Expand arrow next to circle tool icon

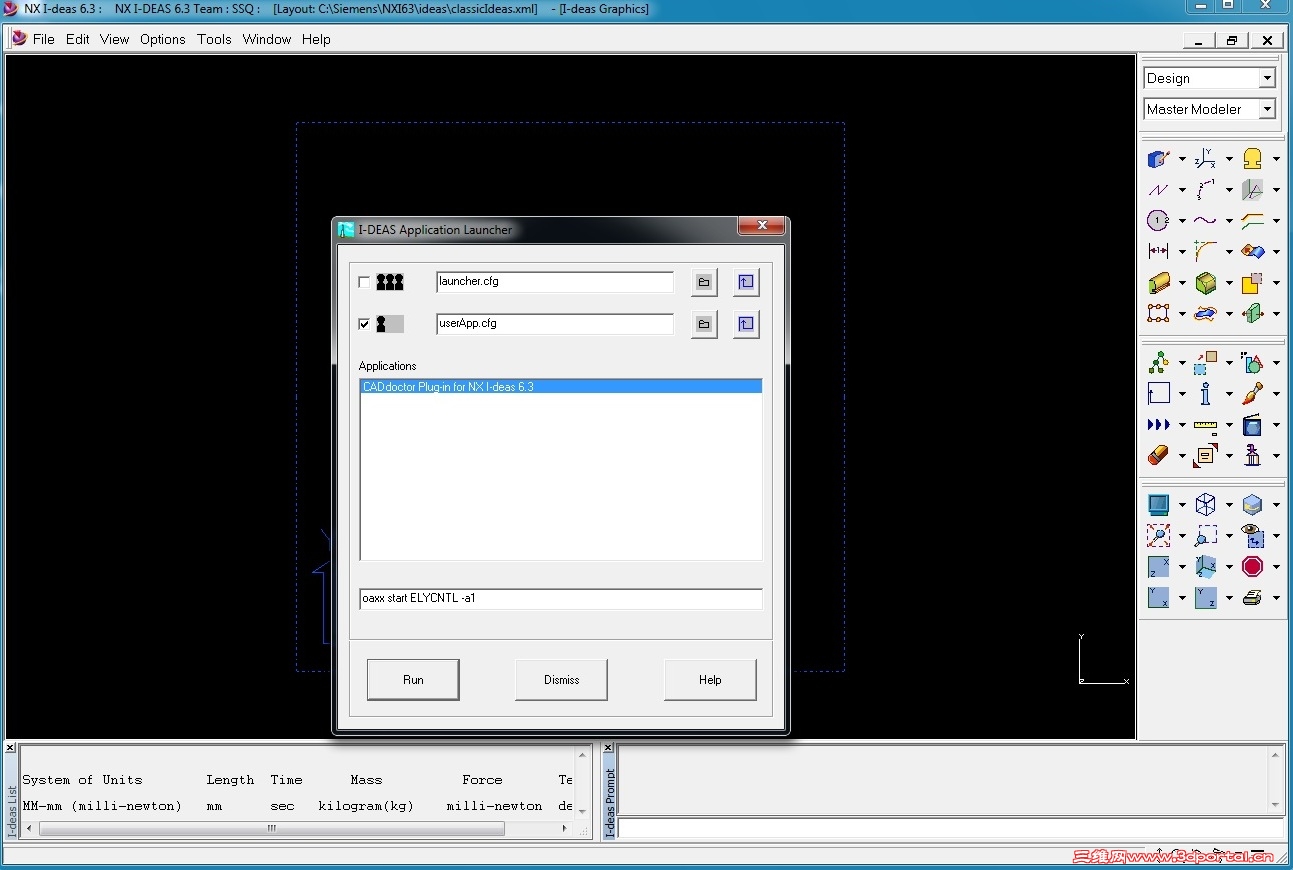tap(1182, 221)
